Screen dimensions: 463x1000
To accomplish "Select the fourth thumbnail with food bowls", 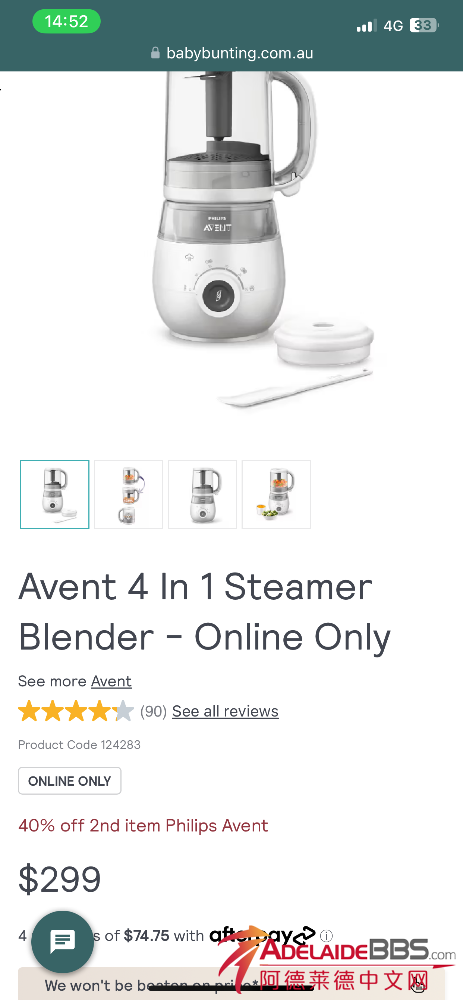I will 277,494.
